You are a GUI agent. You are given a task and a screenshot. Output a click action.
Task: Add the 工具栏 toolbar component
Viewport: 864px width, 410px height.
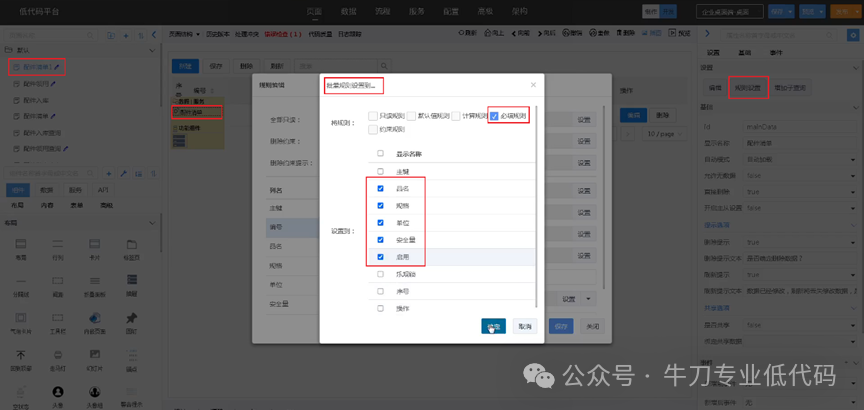pyautogui.click(x=57, y=322)
